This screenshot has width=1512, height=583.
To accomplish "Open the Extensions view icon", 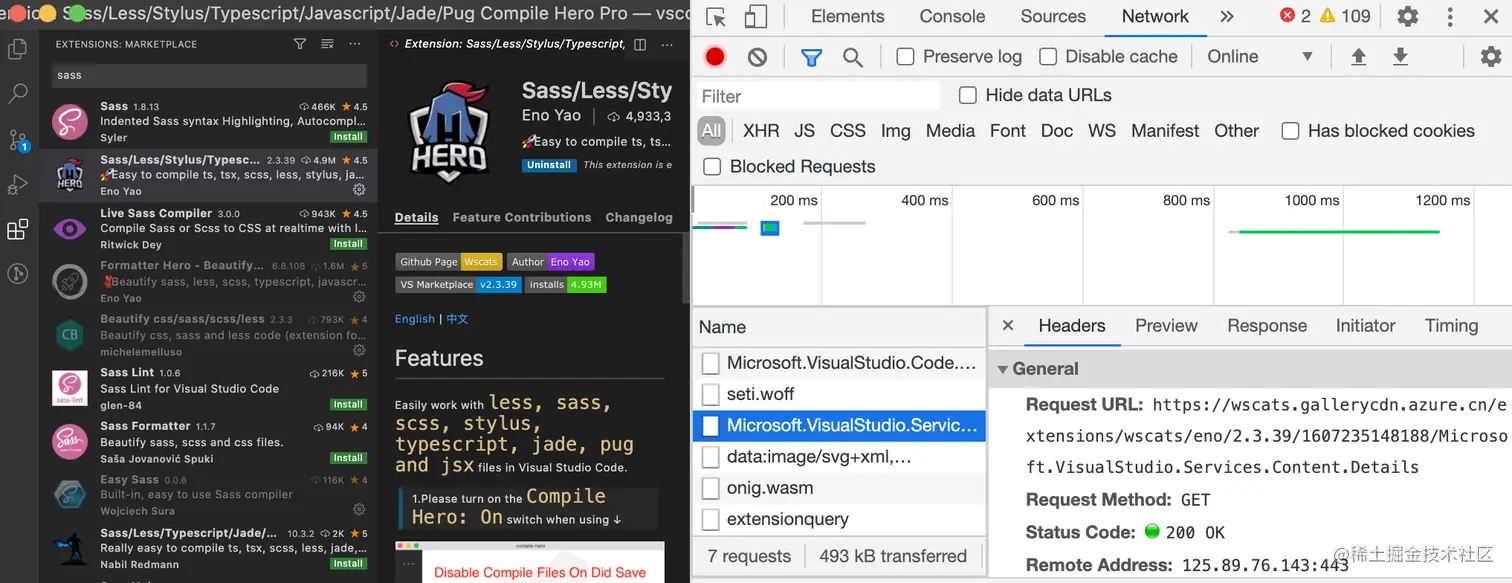I will tap(17, 230).
